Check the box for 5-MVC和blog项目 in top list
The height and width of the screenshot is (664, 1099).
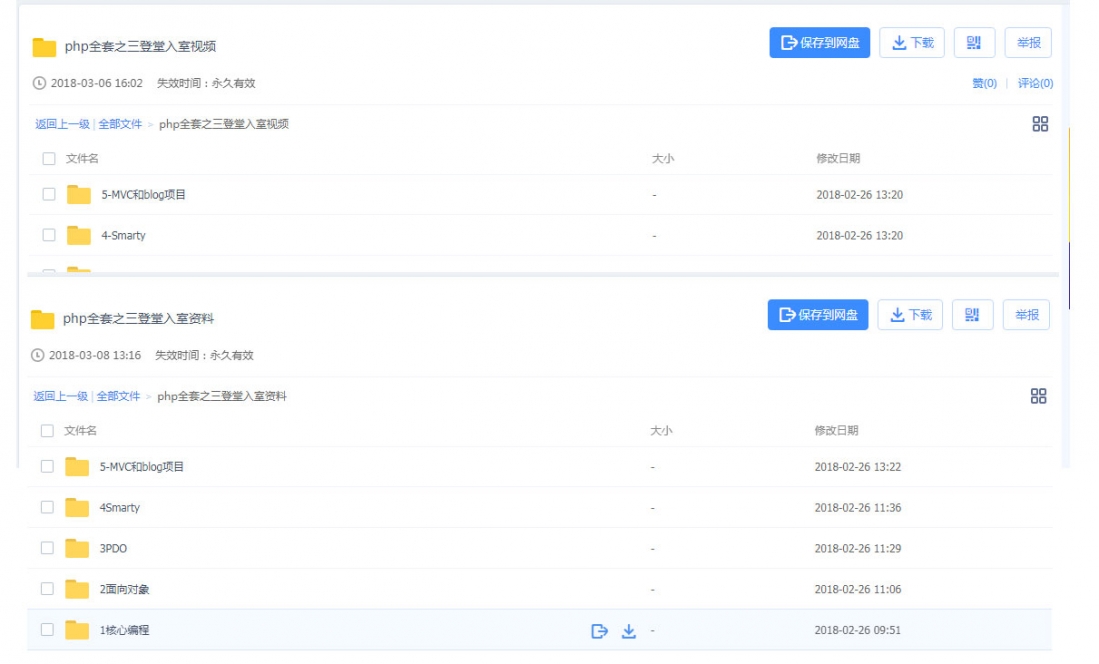(x=49, y=194)
